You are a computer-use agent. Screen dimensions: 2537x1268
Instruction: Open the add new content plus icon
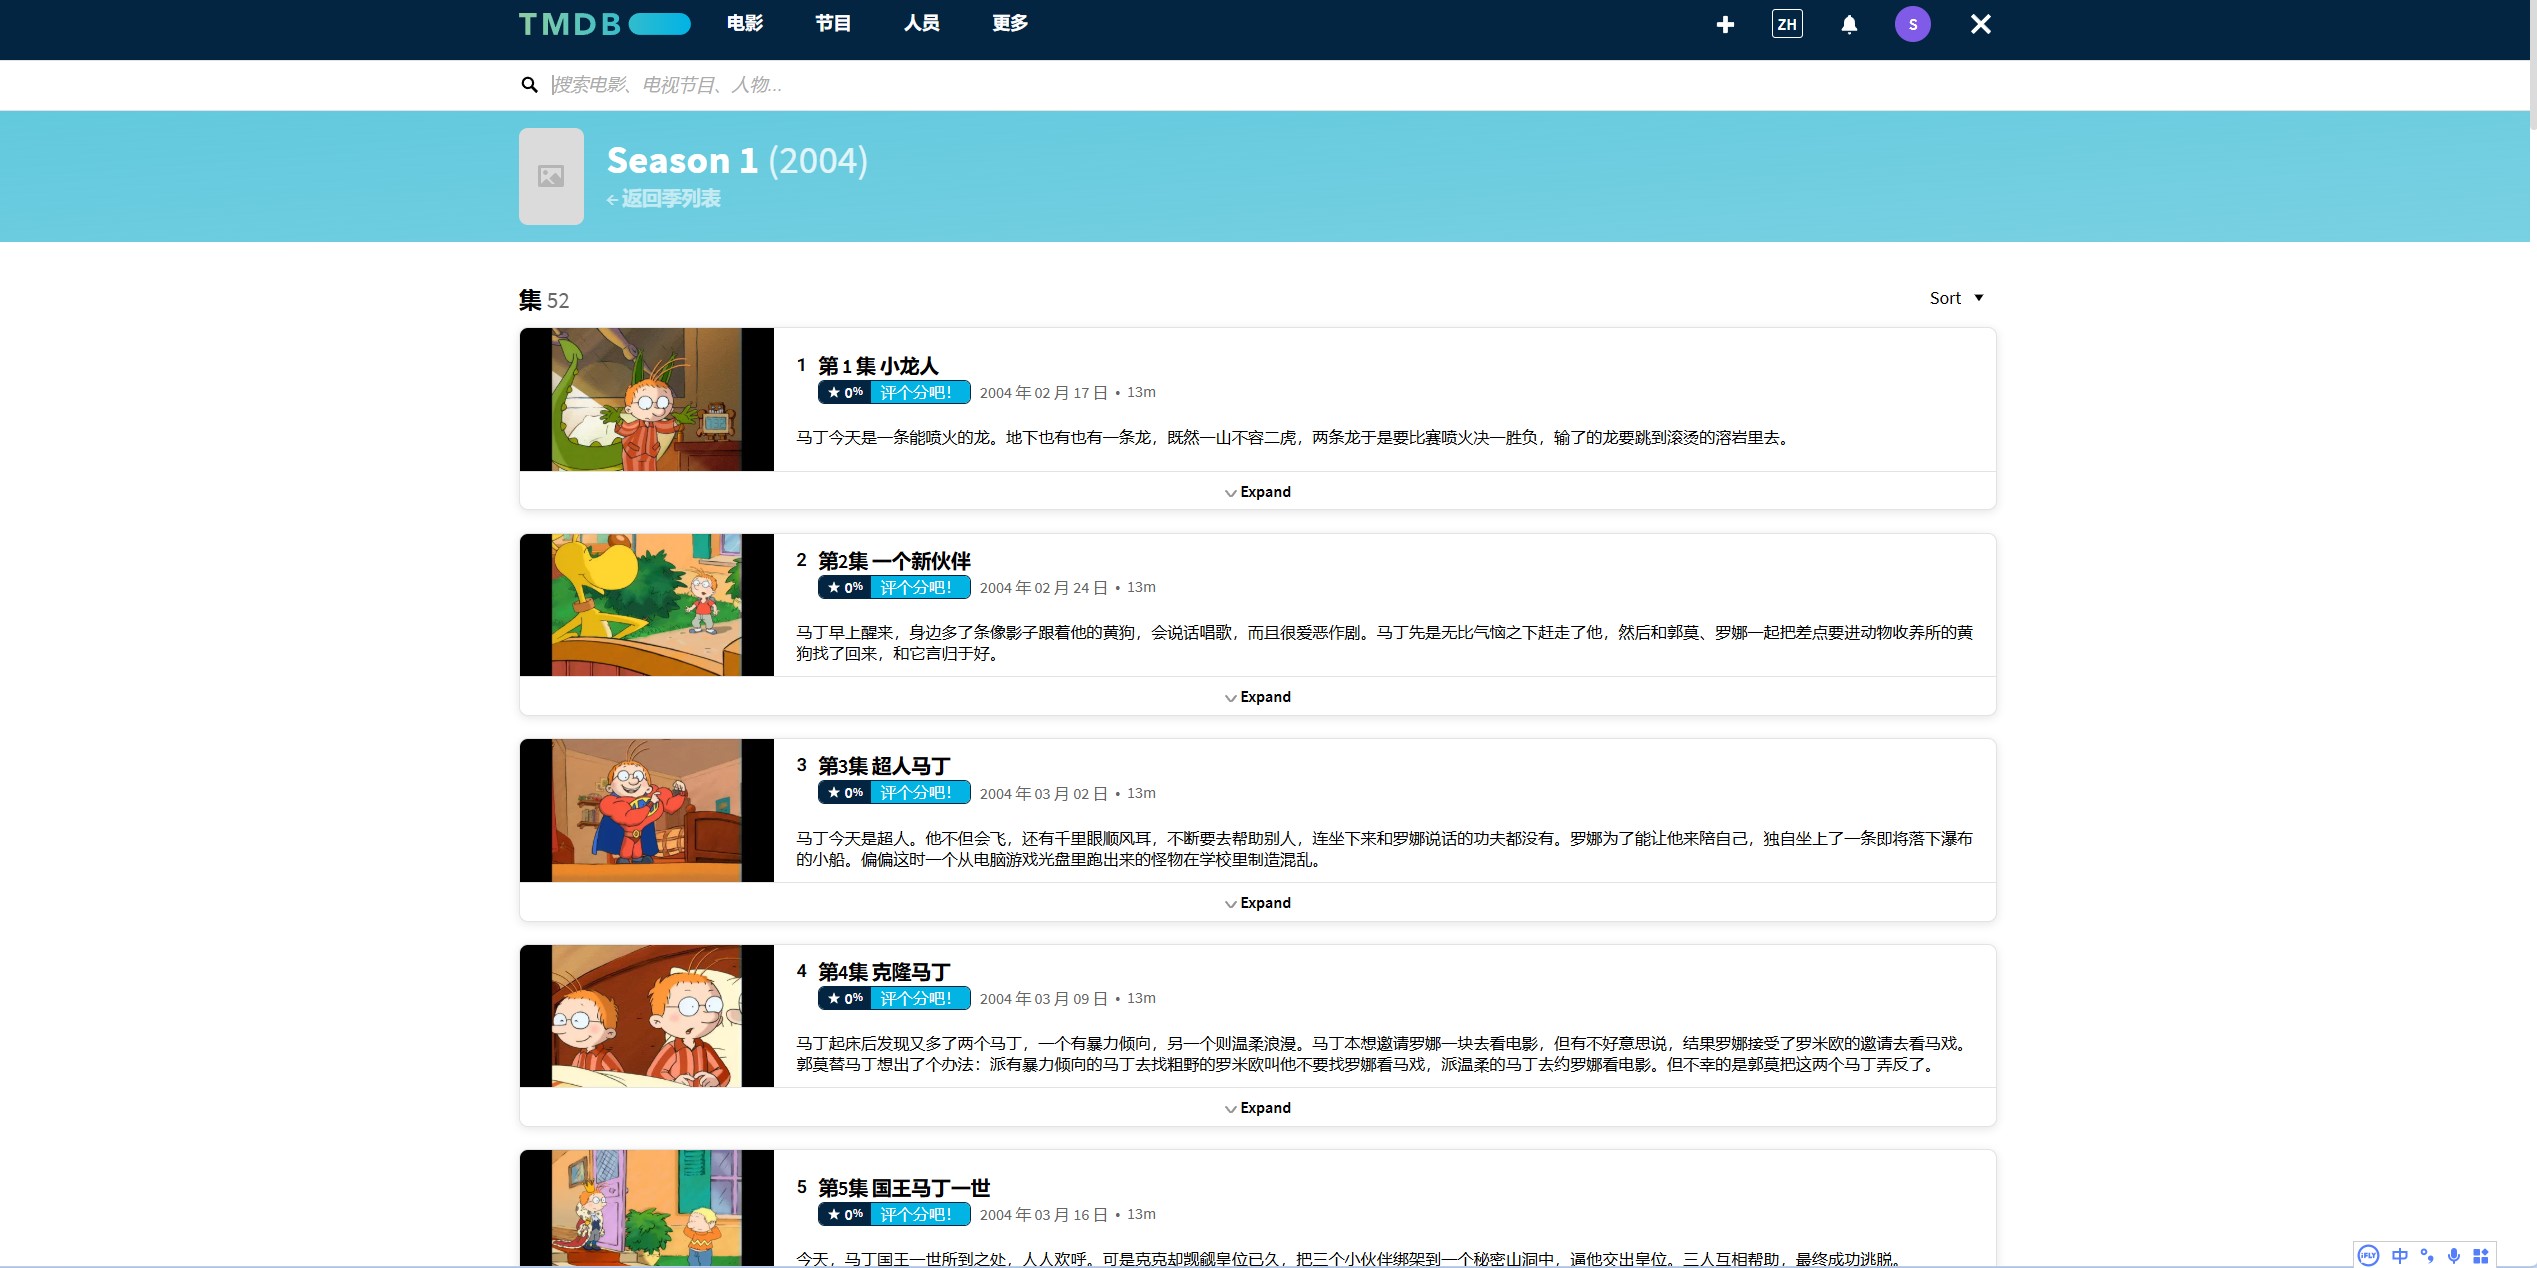(x=1724, y=24)
